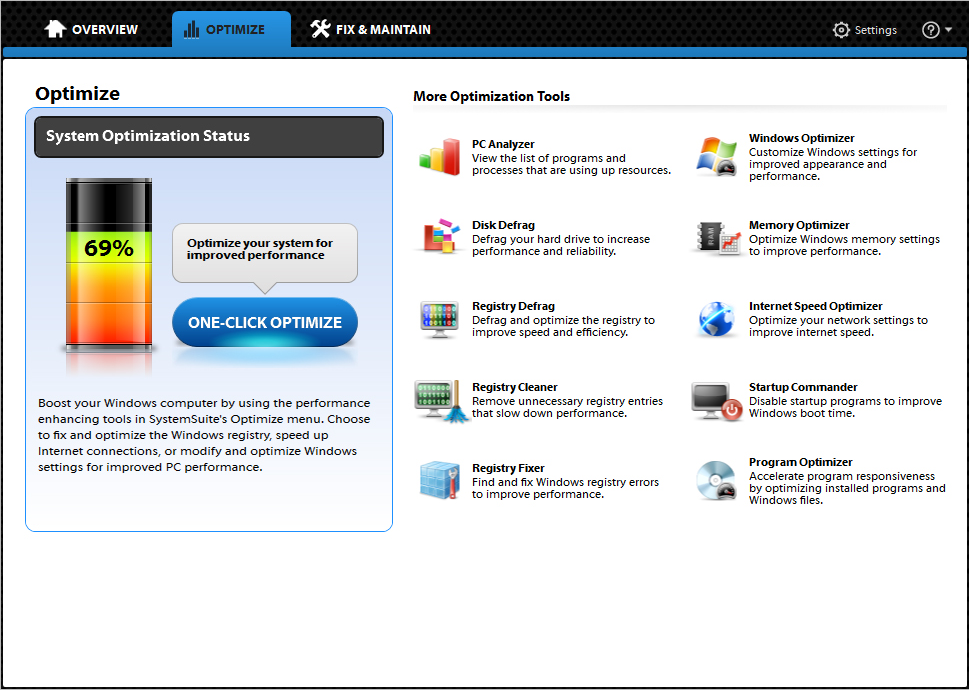The height and width of the screenshot is (690, 969).
Task: Switch to the Overview tab
Action: pyautogui.click(x=91, y=30)
